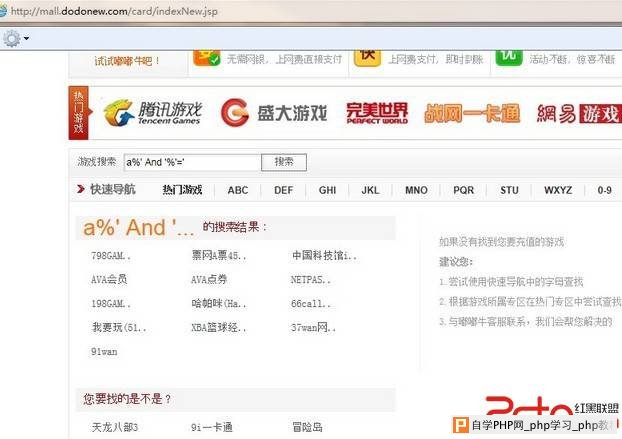Open Tencent Games logo

point(153,113)
